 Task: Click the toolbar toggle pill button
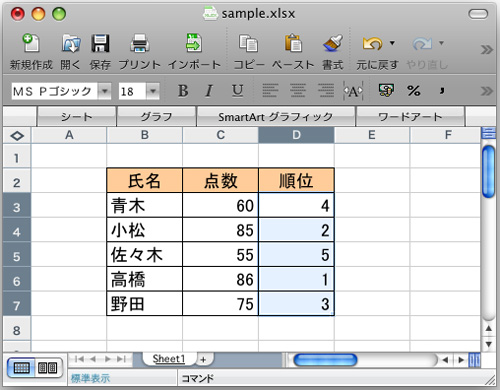click(478, 14)
